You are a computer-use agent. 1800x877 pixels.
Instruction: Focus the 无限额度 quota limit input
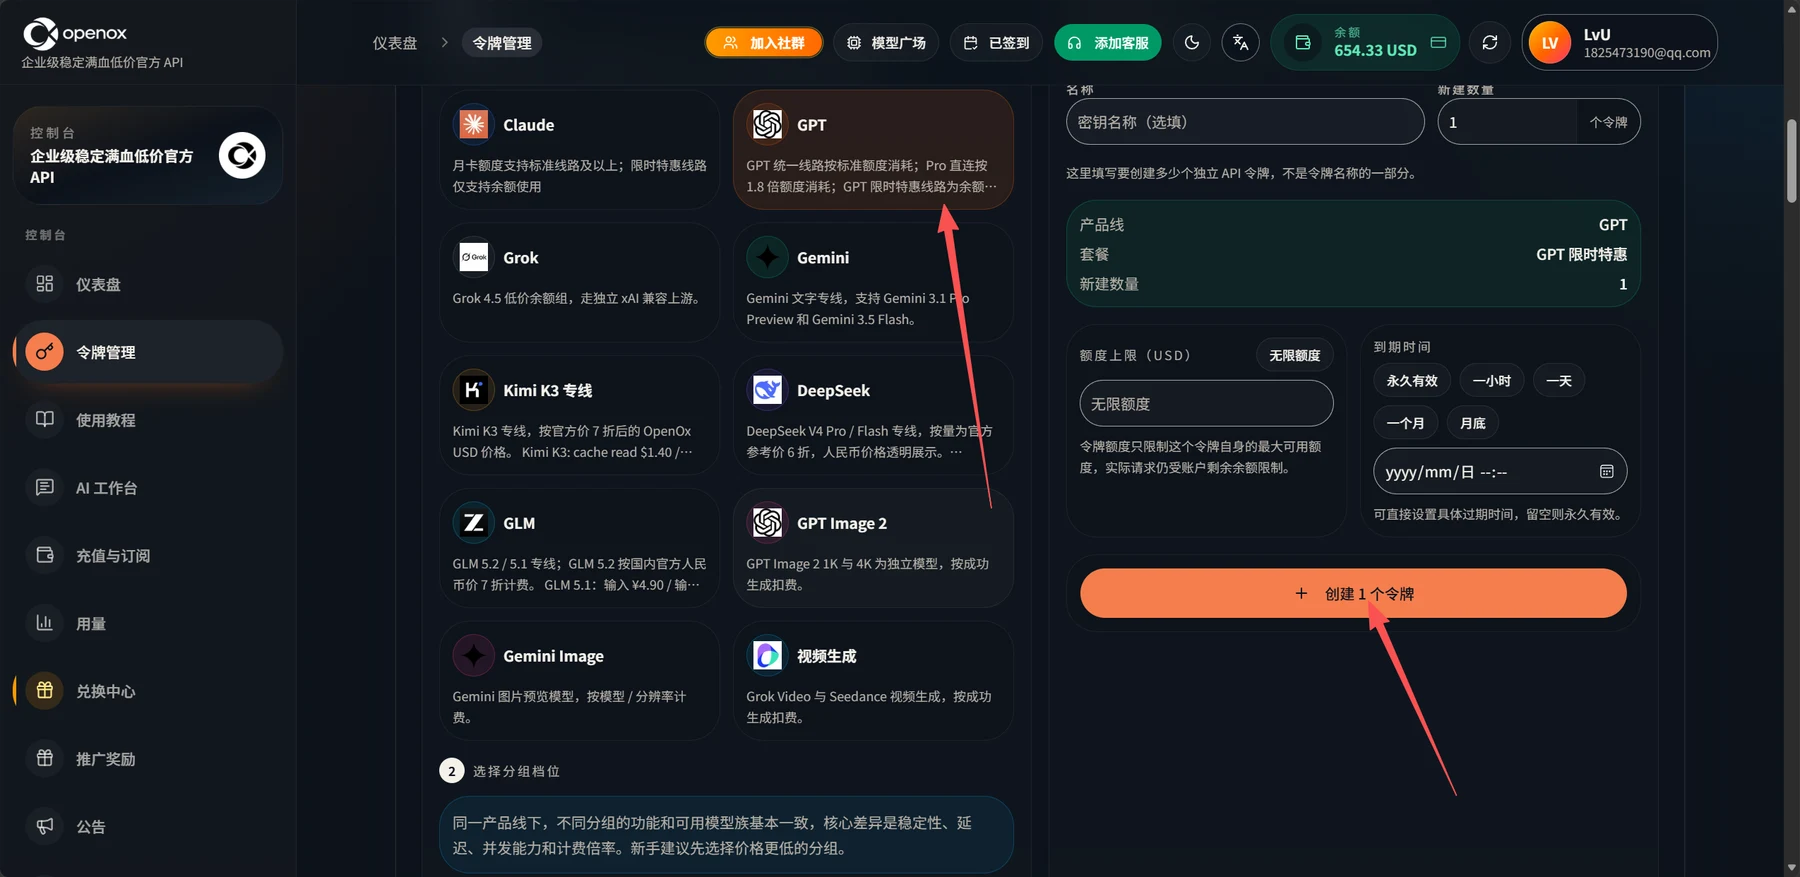(x=1206, y=404)
